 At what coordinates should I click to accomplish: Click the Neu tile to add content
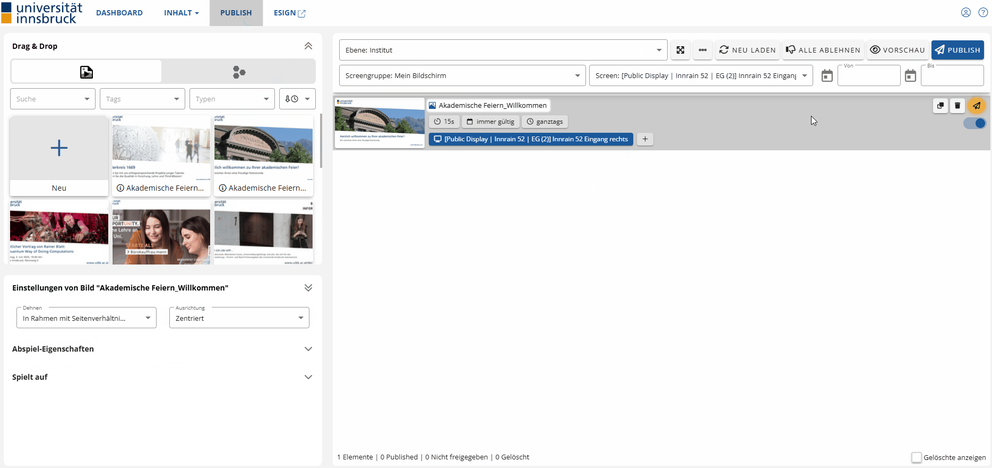pos(59,155)
